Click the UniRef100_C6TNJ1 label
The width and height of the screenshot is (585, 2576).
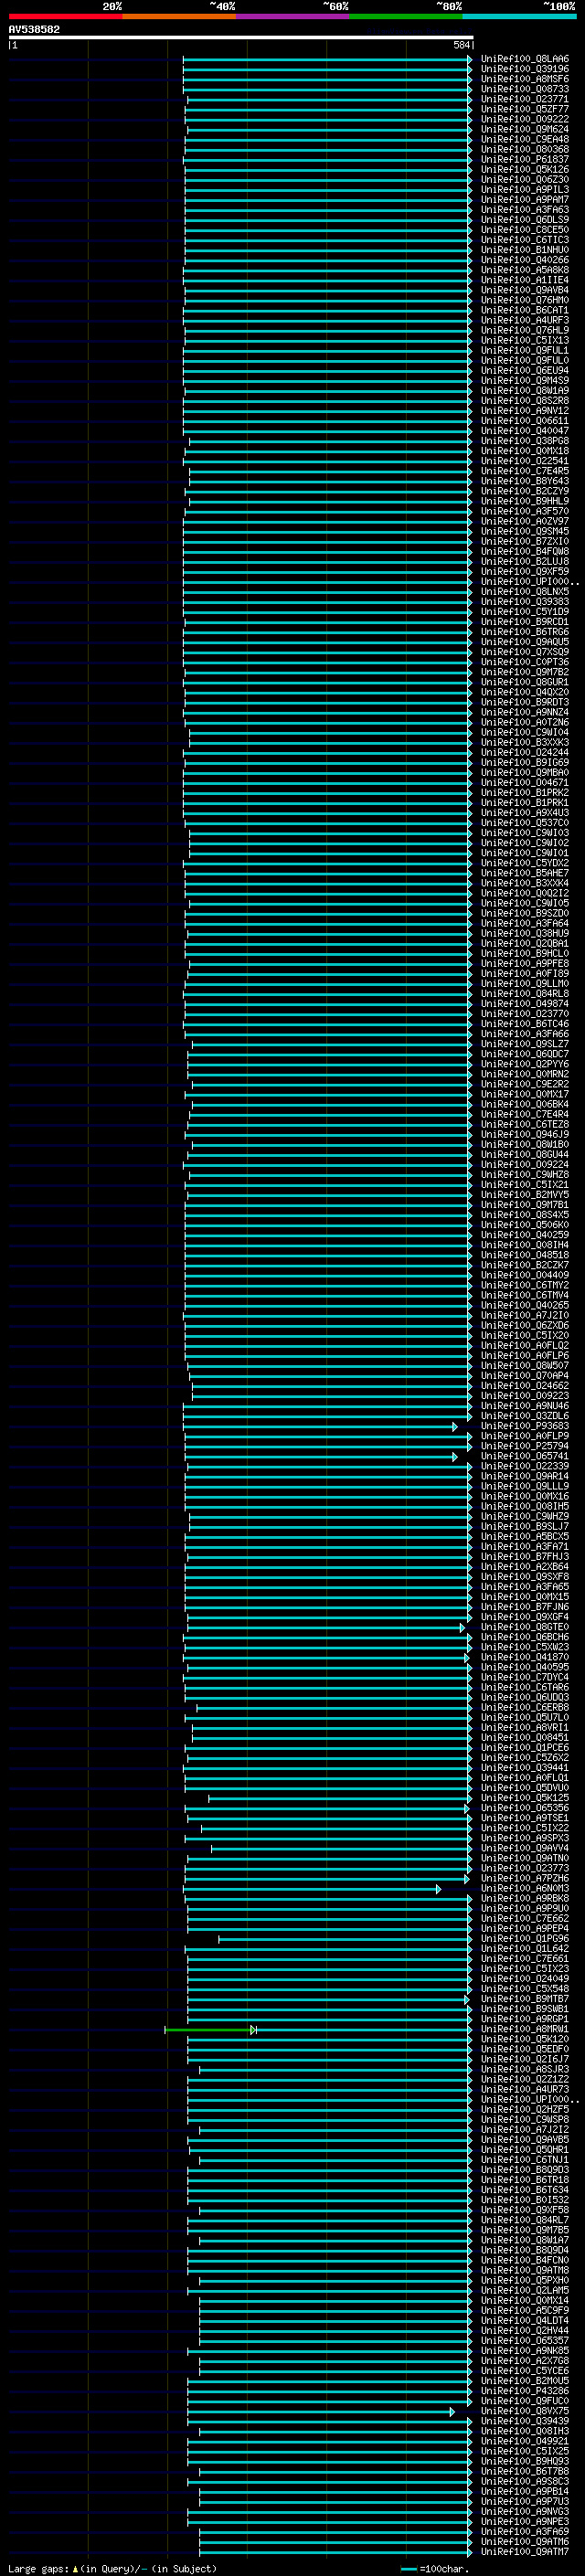[525, 2159]
